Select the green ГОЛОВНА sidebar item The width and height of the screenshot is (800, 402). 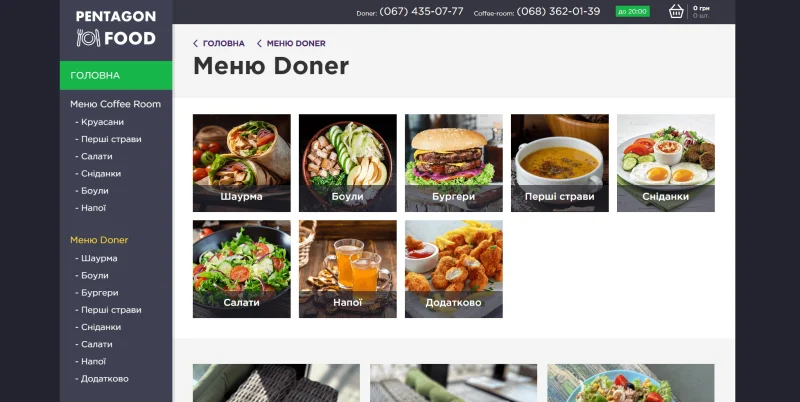point(116,76)
